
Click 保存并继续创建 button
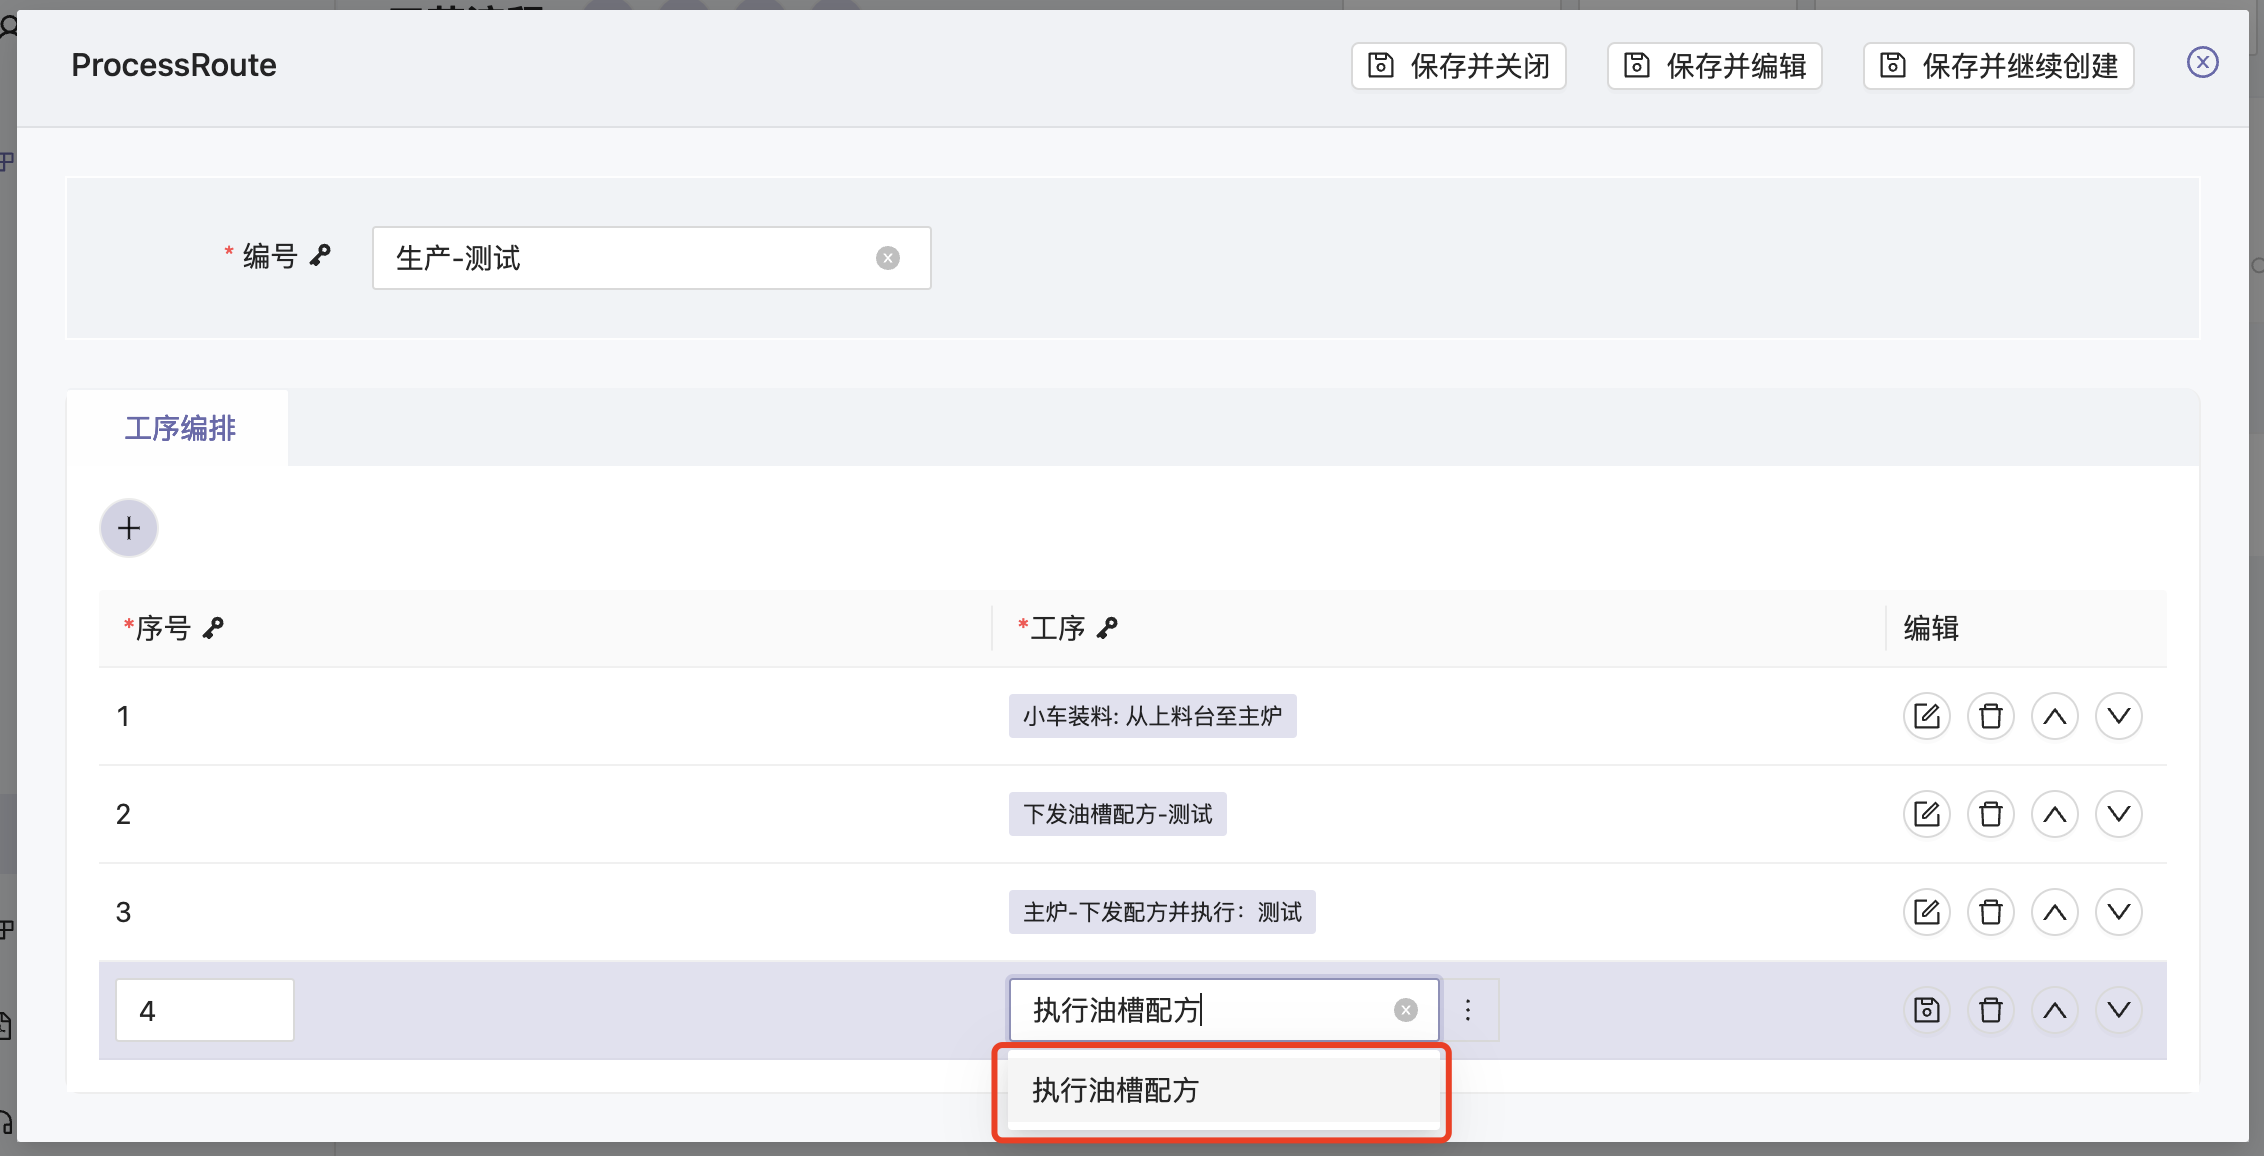point(1998,66)
